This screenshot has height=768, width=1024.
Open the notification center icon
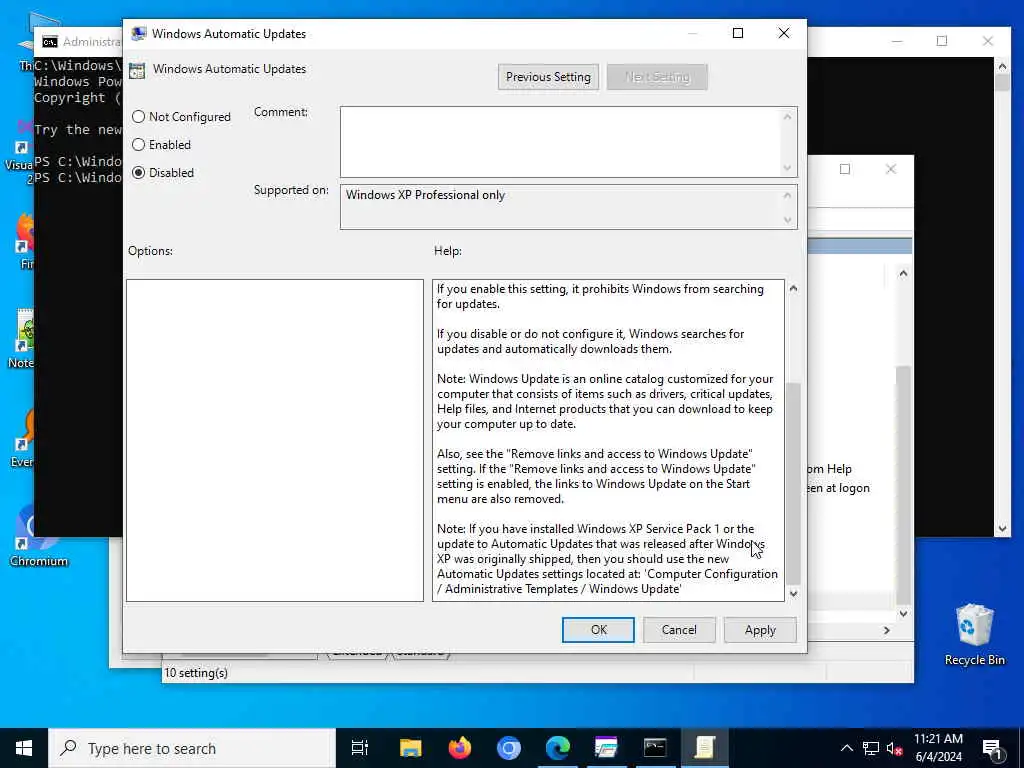[991, 748]
